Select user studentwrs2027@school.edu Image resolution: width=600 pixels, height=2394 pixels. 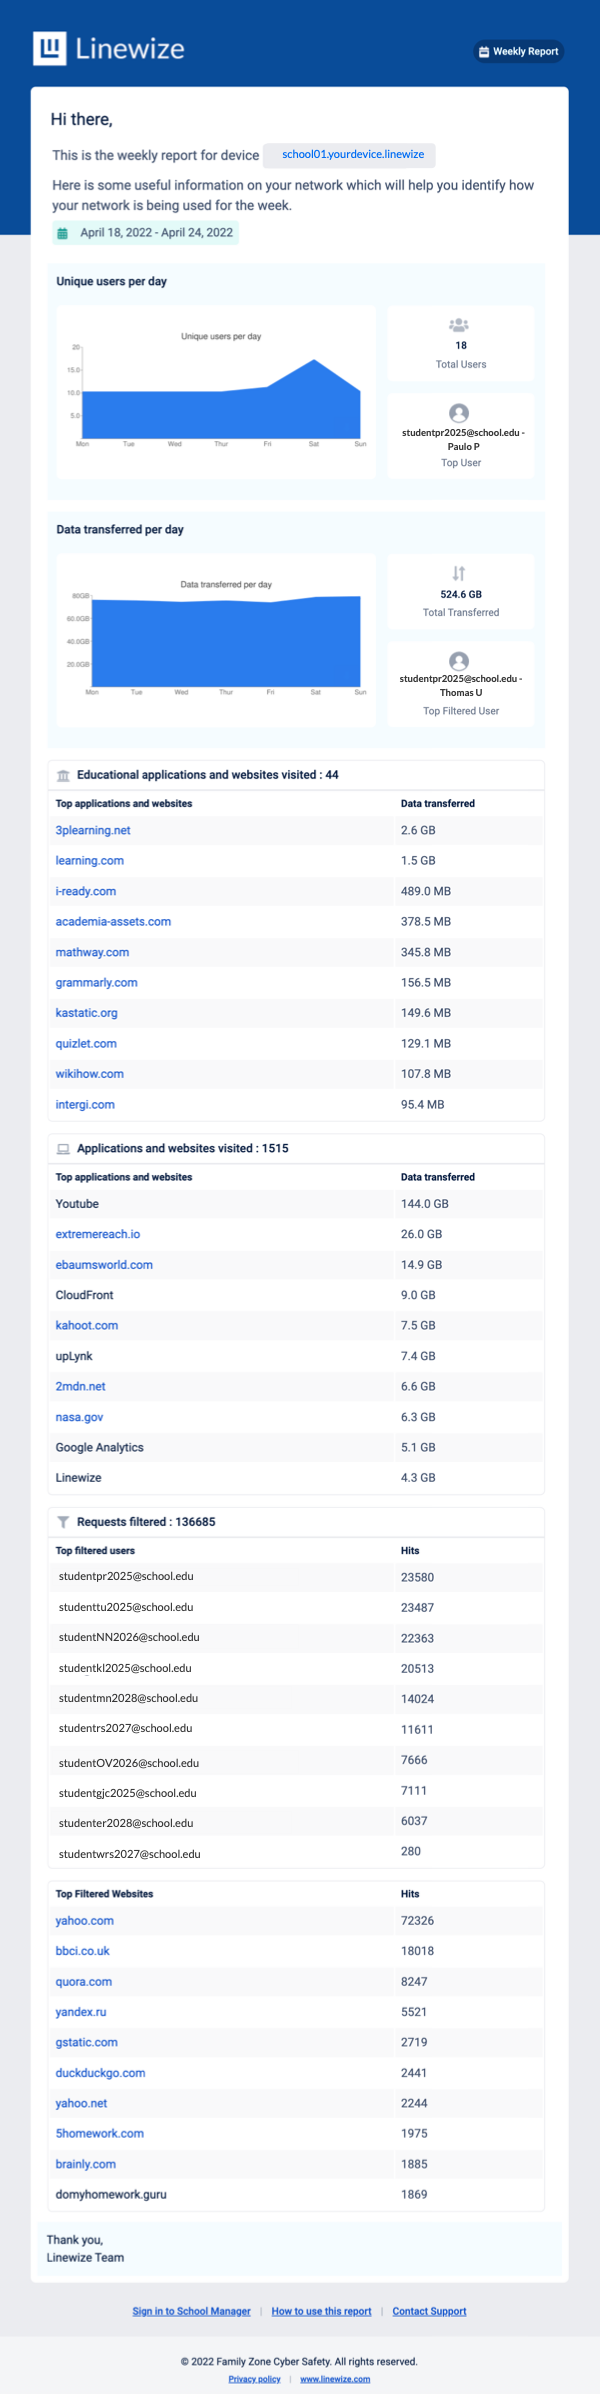coord(130,1855)
